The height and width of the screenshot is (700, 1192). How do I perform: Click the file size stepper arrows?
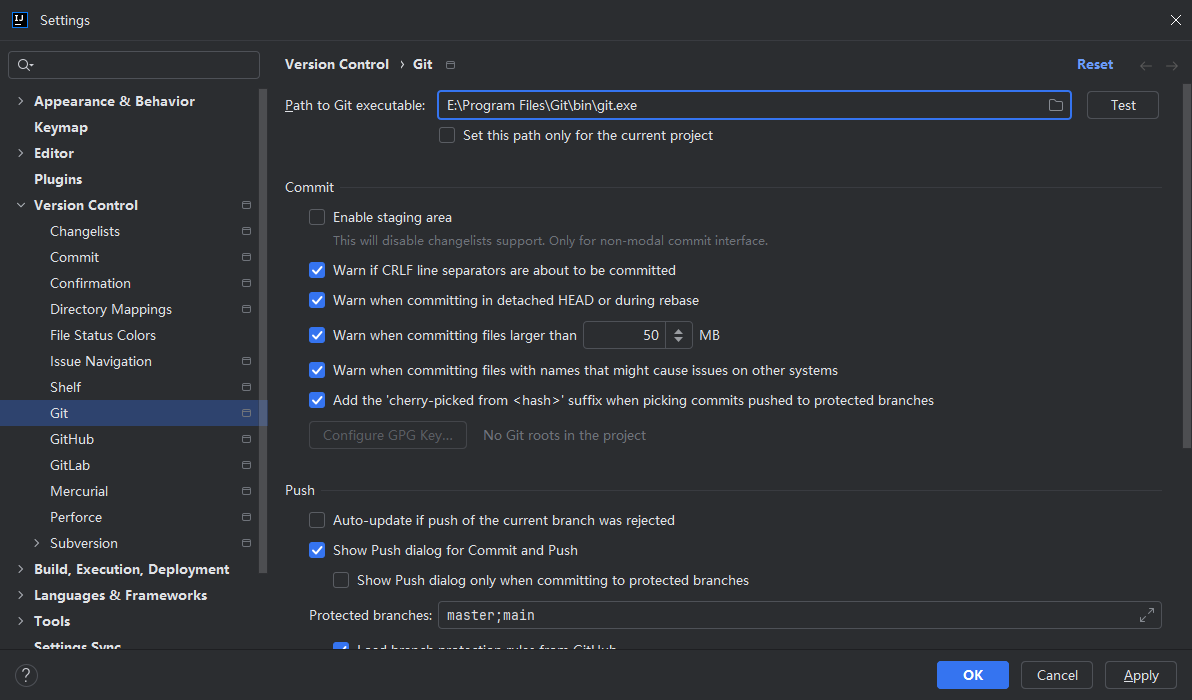(678, 335)
